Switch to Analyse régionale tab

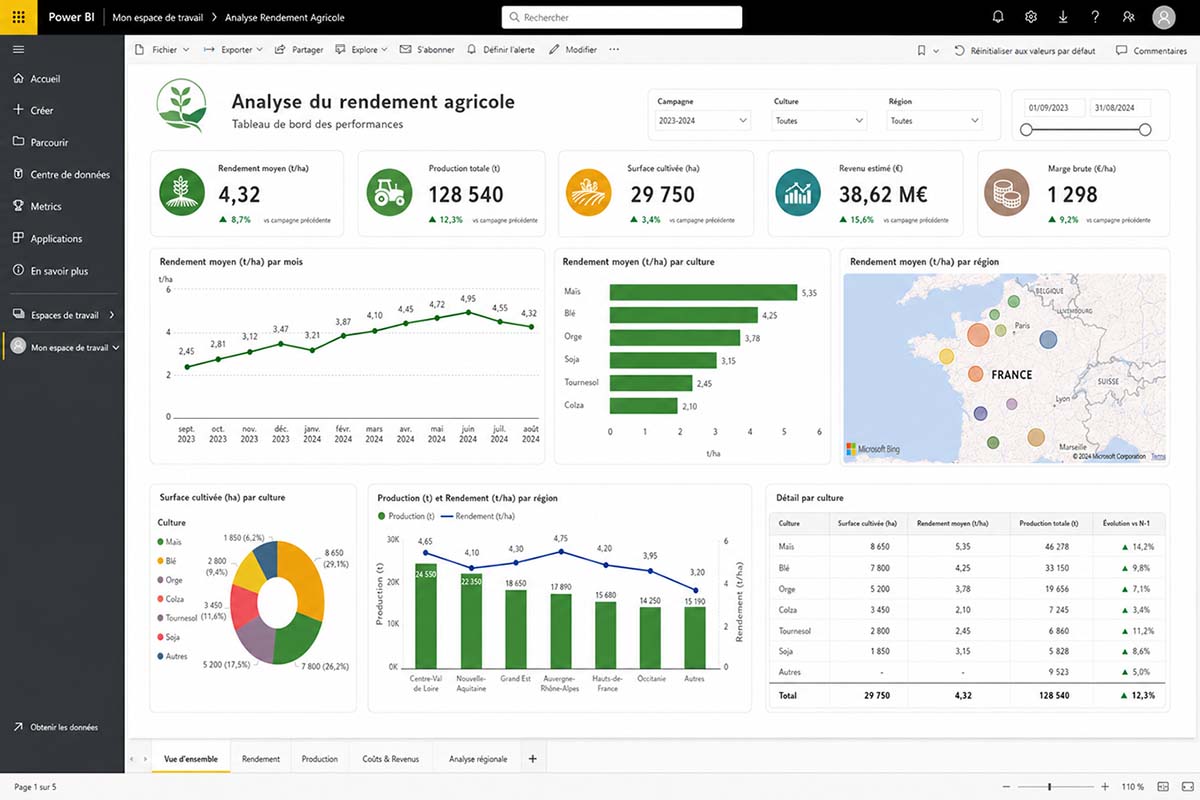click(478, 759)
